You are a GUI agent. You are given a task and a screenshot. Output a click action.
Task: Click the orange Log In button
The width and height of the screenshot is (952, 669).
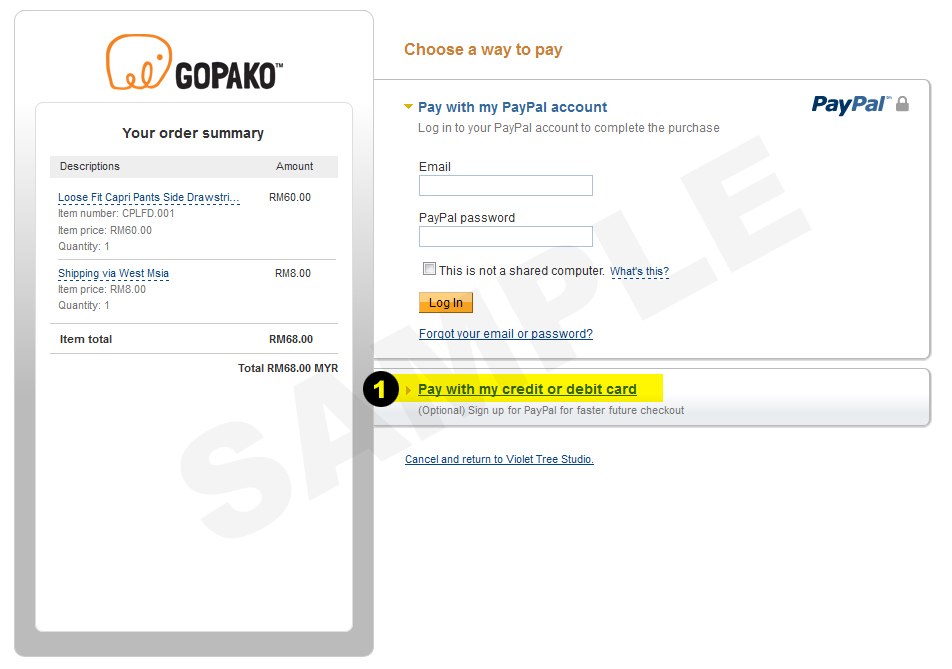click(446, 302)
